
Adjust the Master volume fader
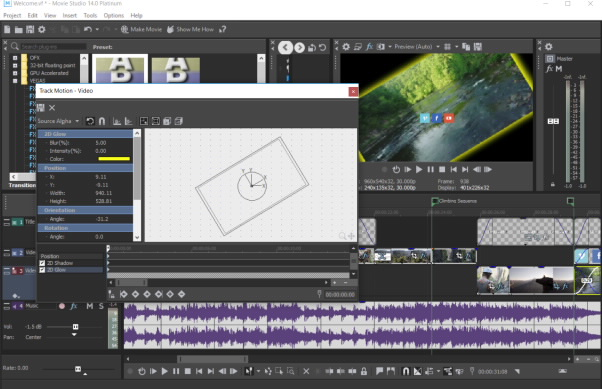click(553, 121)
